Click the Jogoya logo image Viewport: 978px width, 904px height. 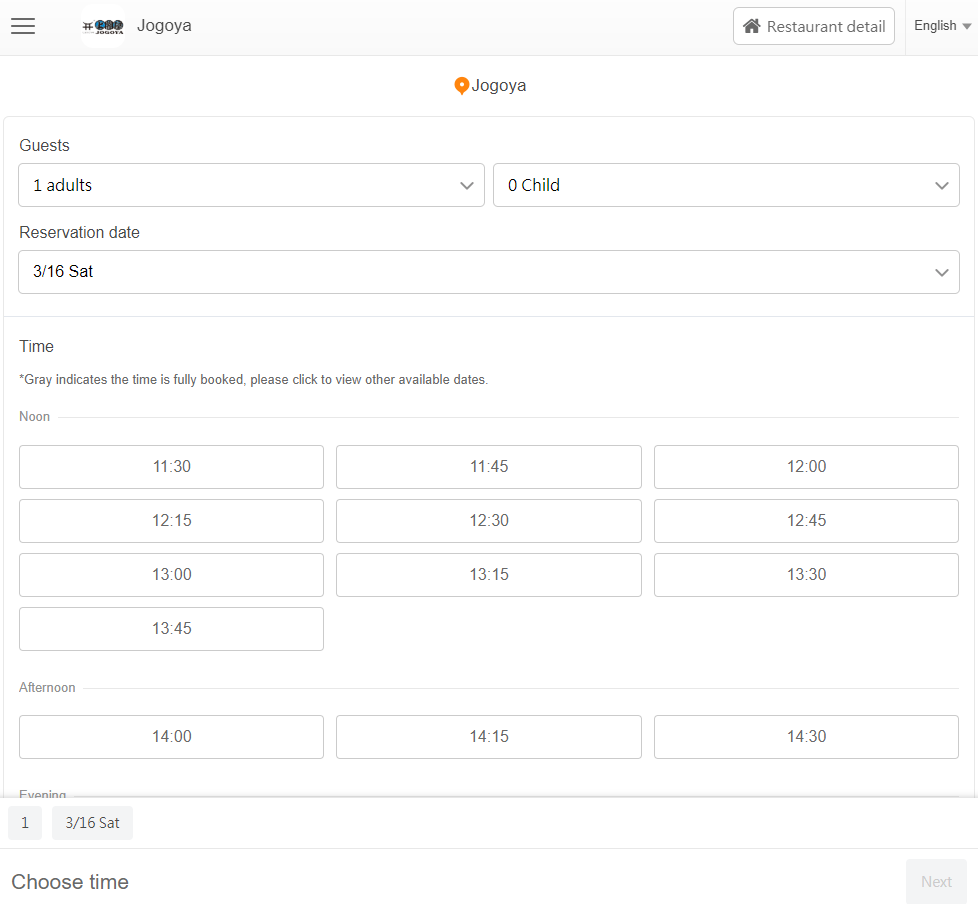point(103,26)
